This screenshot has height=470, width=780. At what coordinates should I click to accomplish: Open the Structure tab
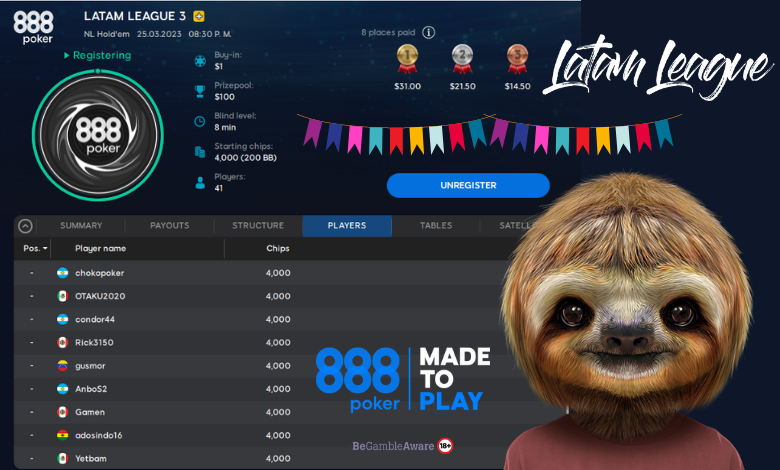point(258,226)
